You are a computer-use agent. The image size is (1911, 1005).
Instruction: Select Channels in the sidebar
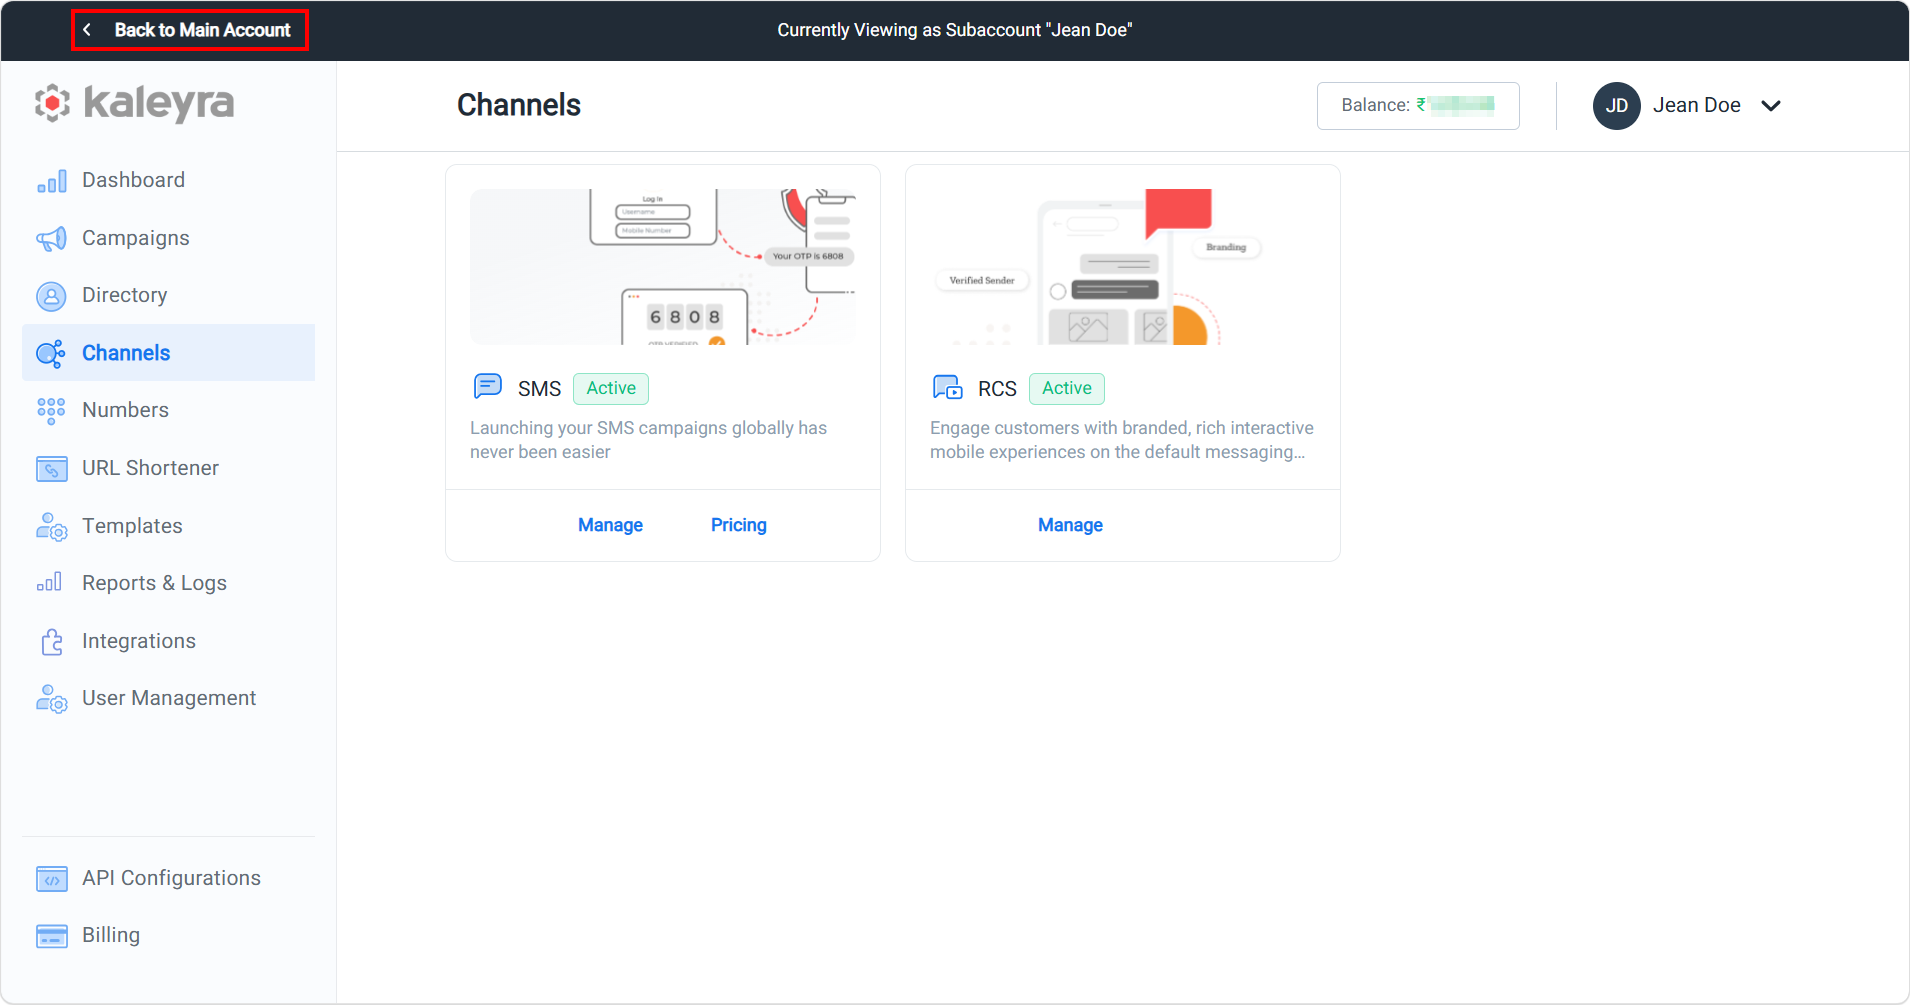pyautogui.click(x=168, y=353)
